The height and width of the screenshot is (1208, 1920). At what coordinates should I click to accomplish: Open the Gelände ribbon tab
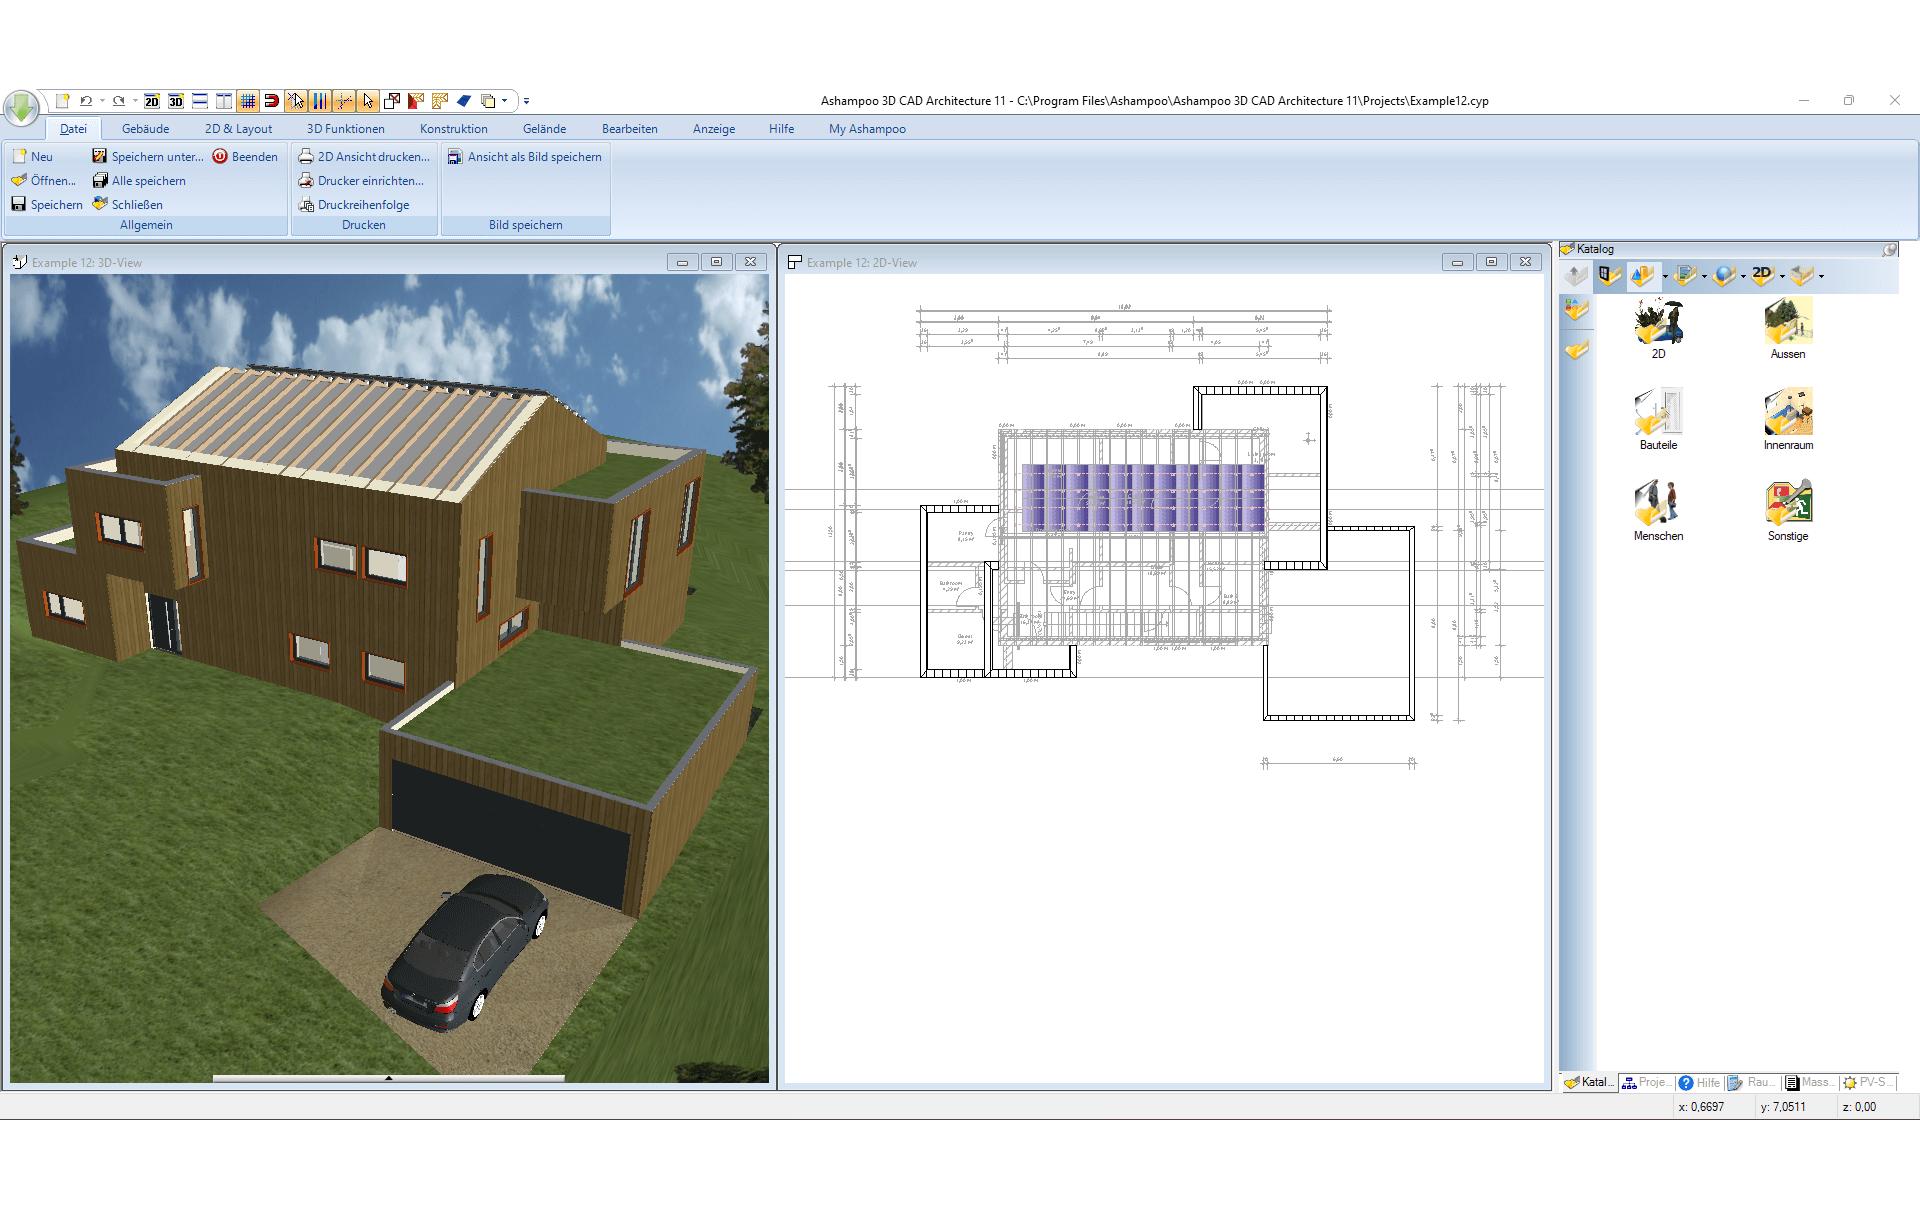click(544, 129)
